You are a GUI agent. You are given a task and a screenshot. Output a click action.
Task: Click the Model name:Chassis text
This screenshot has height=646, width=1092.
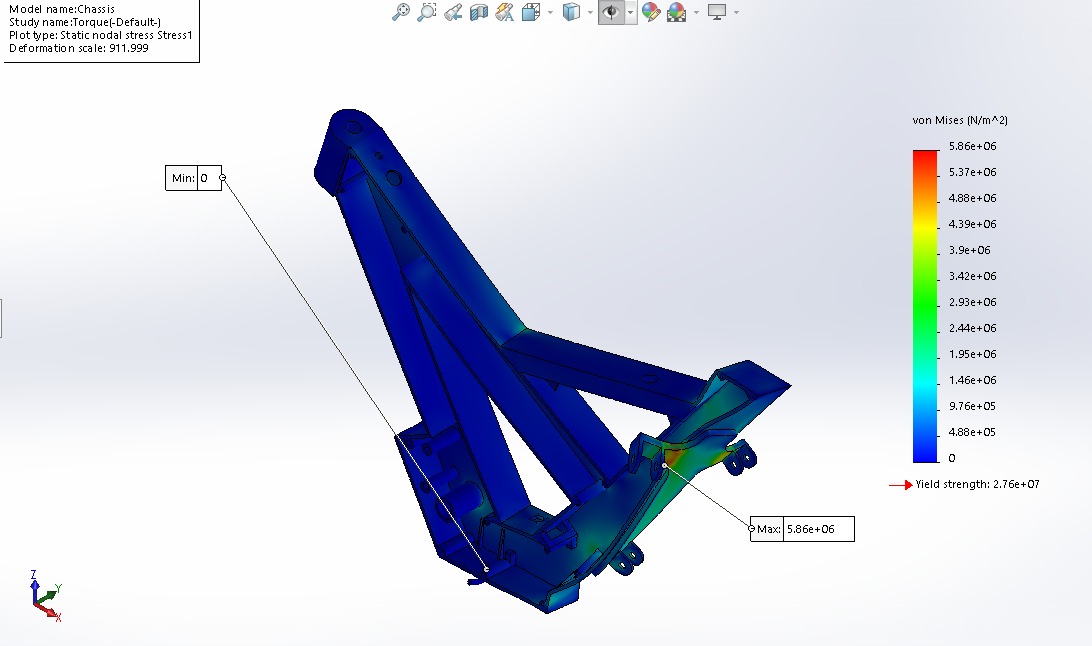[x=62, y=10]
